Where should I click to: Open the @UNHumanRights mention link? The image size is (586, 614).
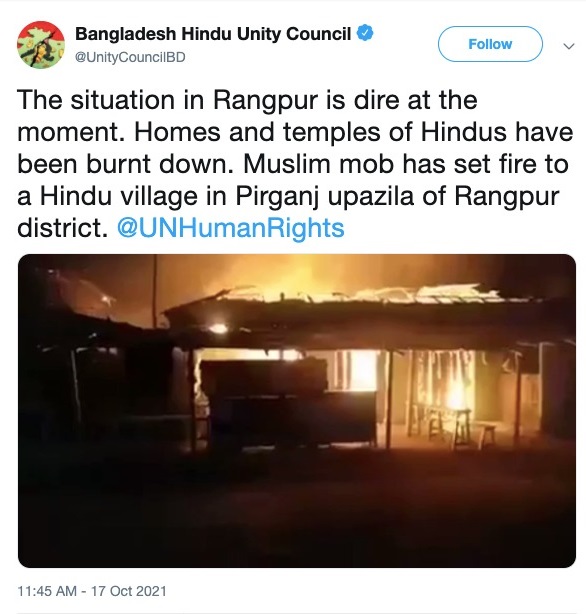[231, 228]
